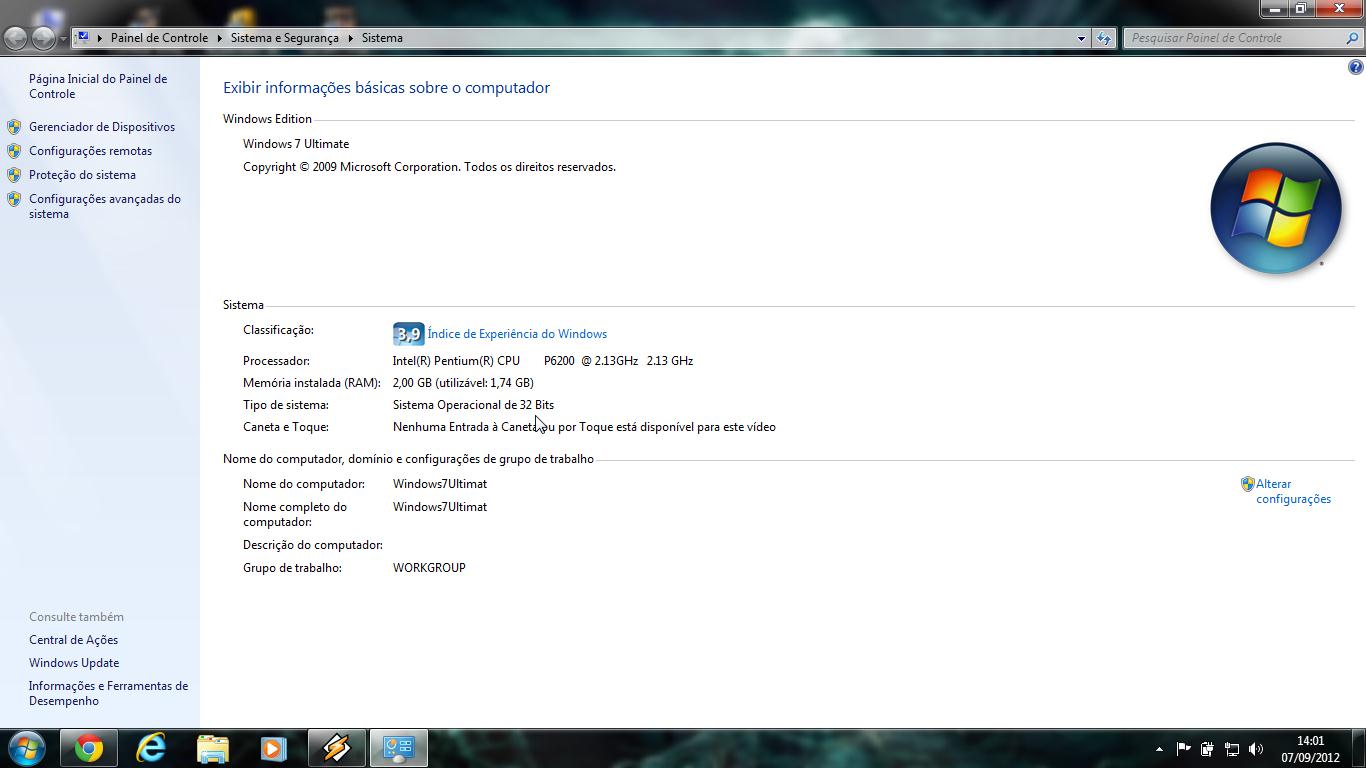Viewport: 1366px width, 768px height.
Task: Open Google Chrome from the taskbar
Action: [x=89, y=748]
